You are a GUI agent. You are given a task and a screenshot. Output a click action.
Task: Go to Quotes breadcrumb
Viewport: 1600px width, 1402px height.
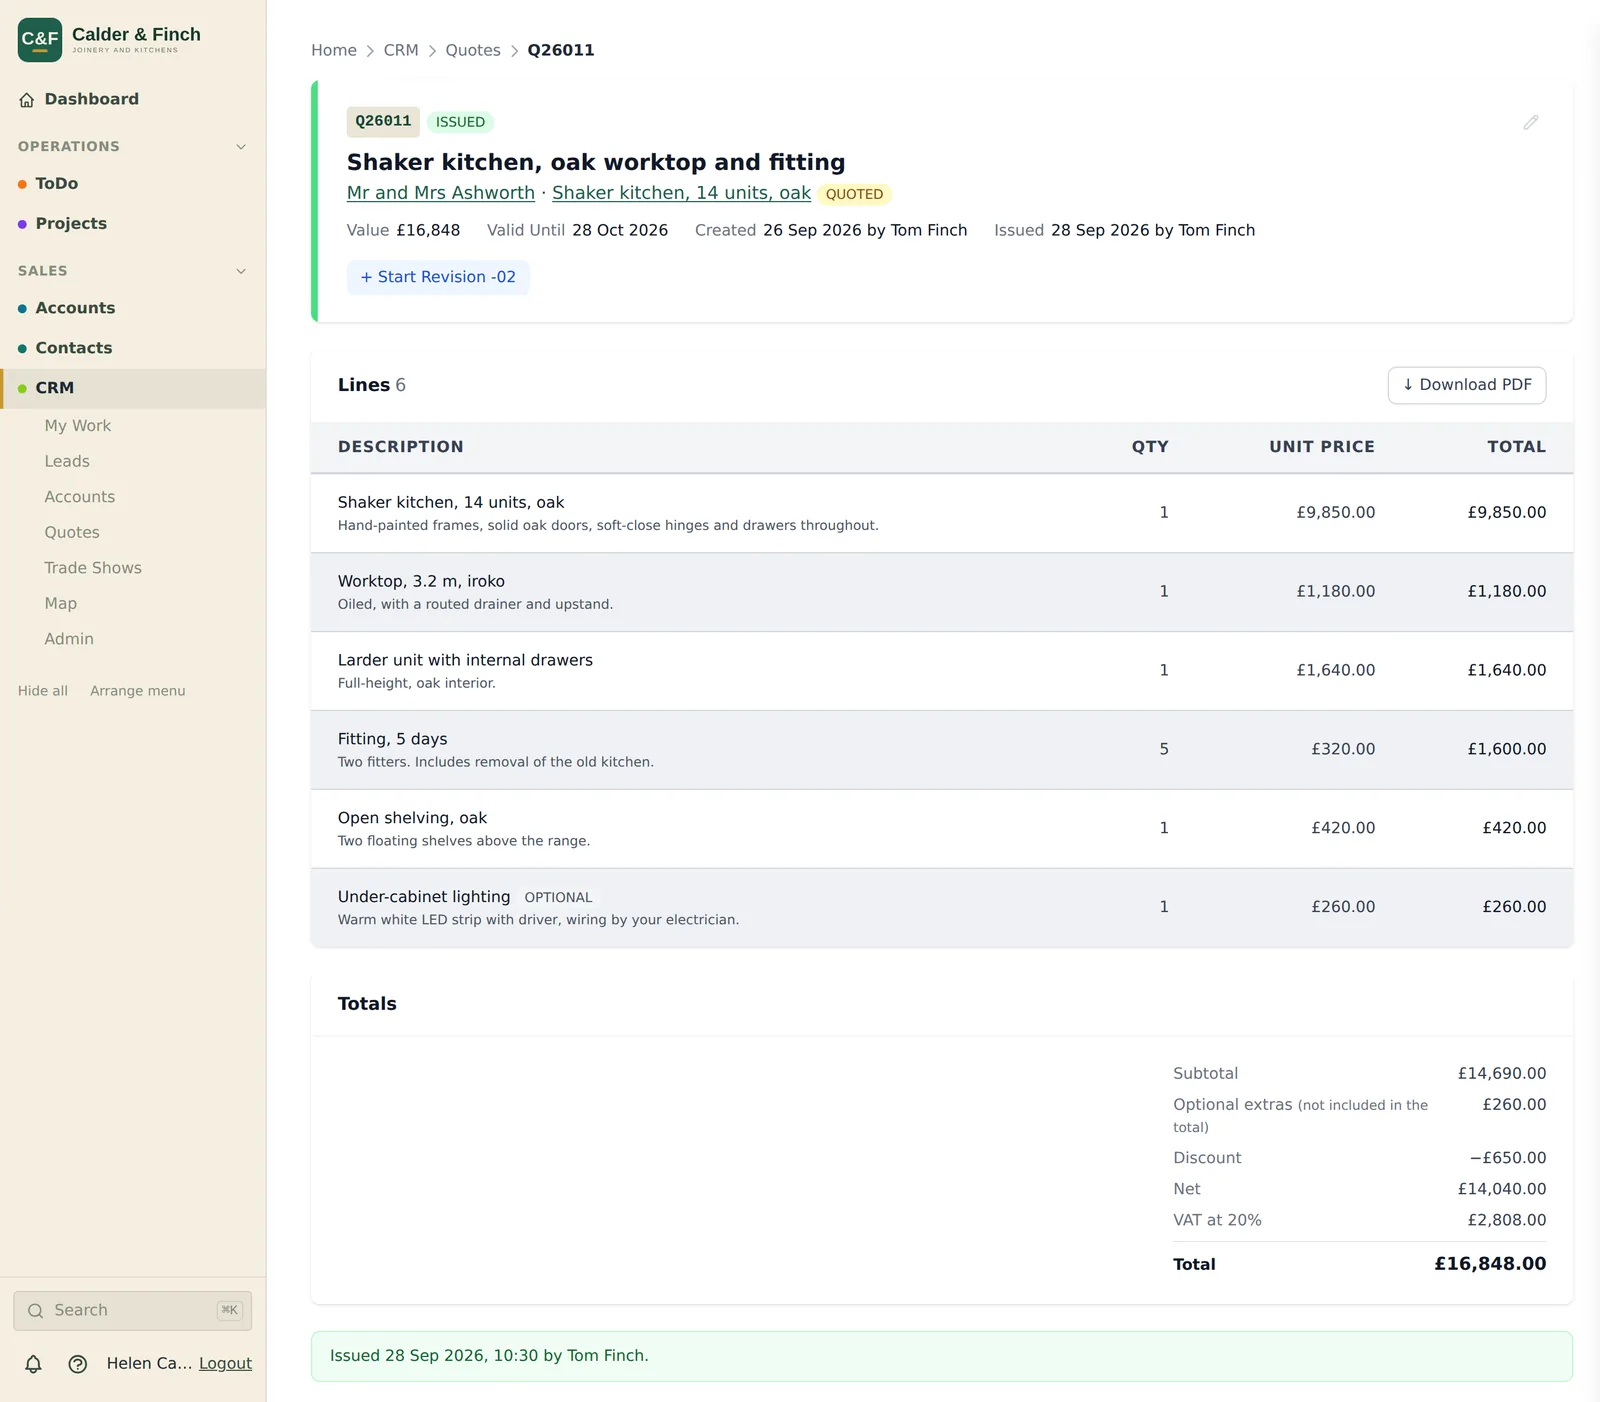click(x=473, y=50)
